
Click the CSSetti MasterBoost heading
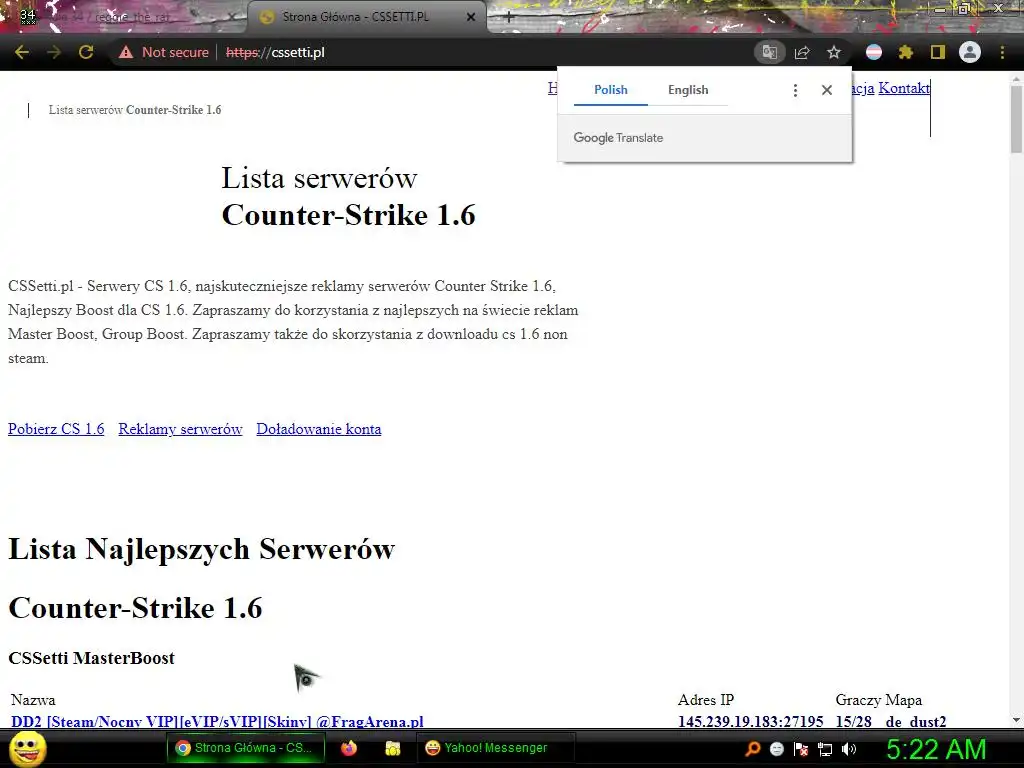[x=91, y=658]
